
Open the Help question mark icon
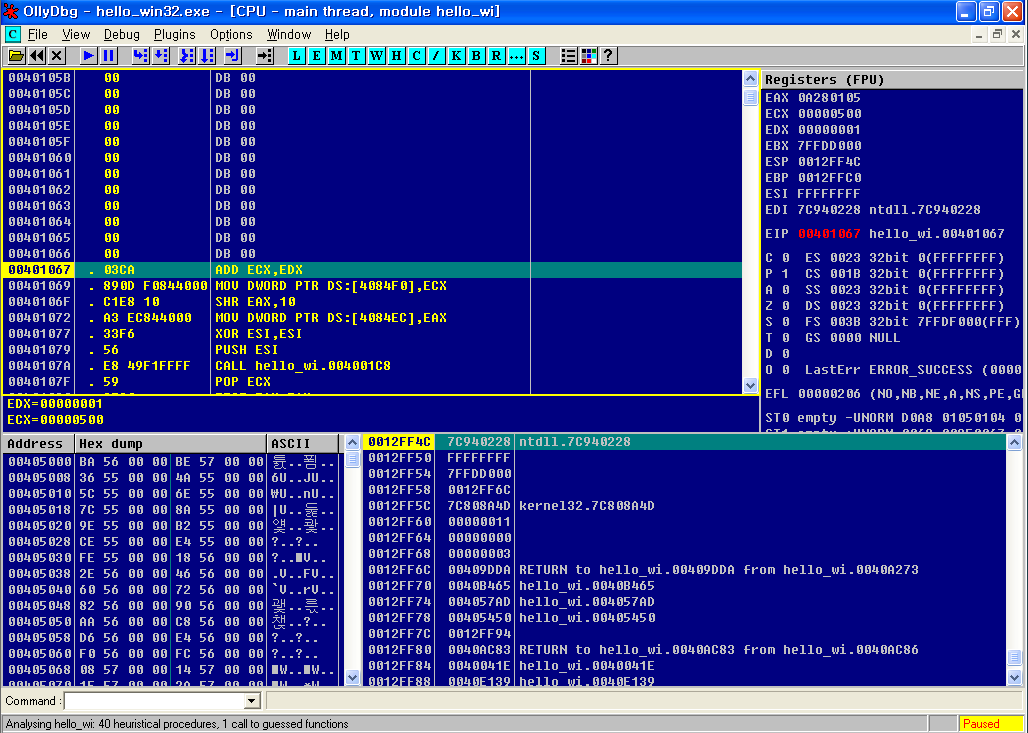[x=608, y=56]
